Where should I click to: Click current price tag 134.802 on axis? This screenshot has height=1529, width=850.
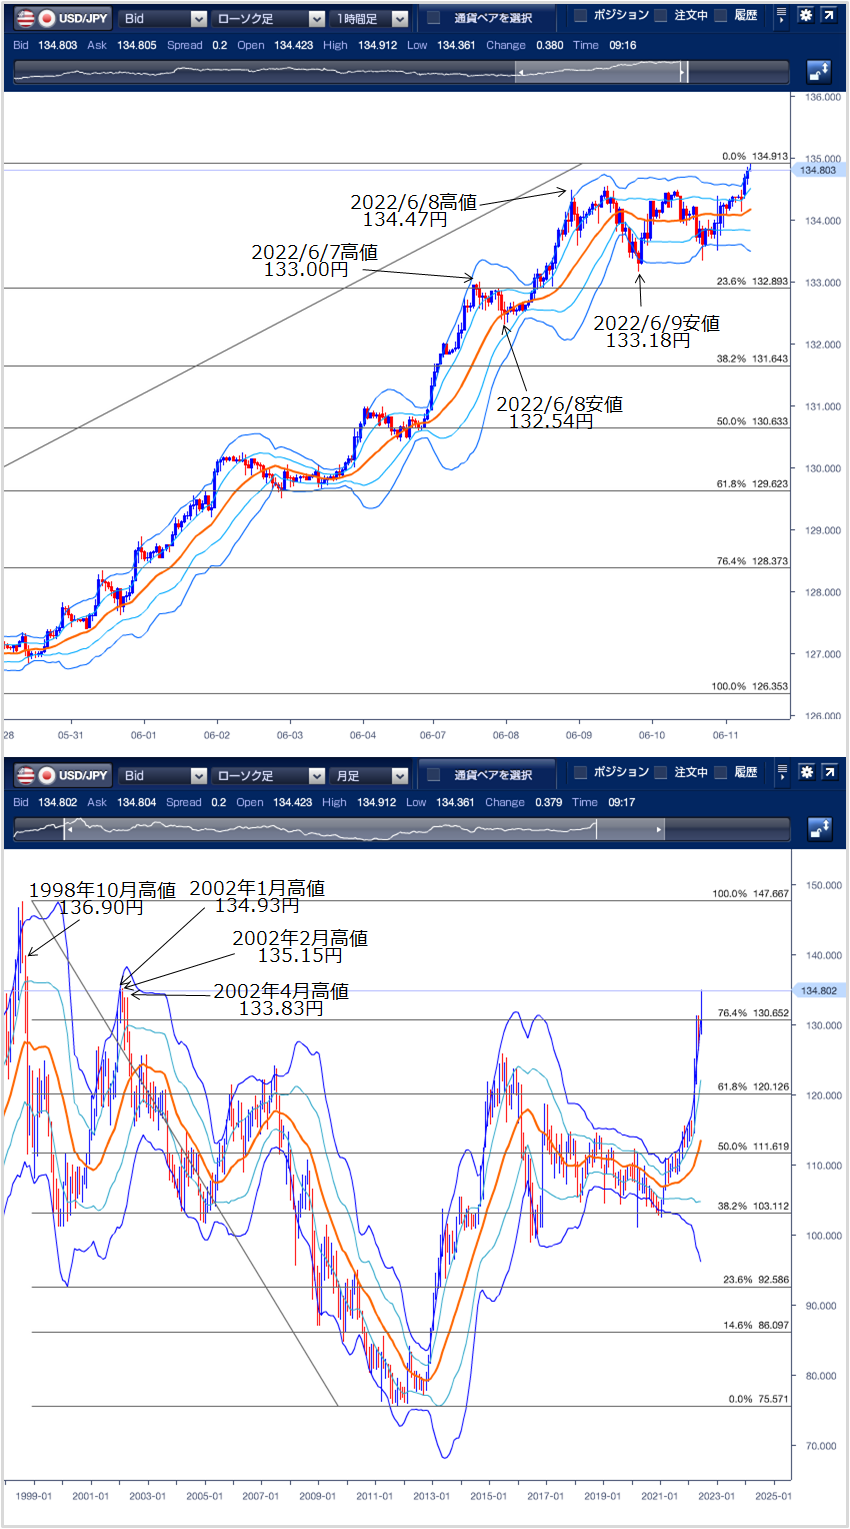tap(818, 991)
